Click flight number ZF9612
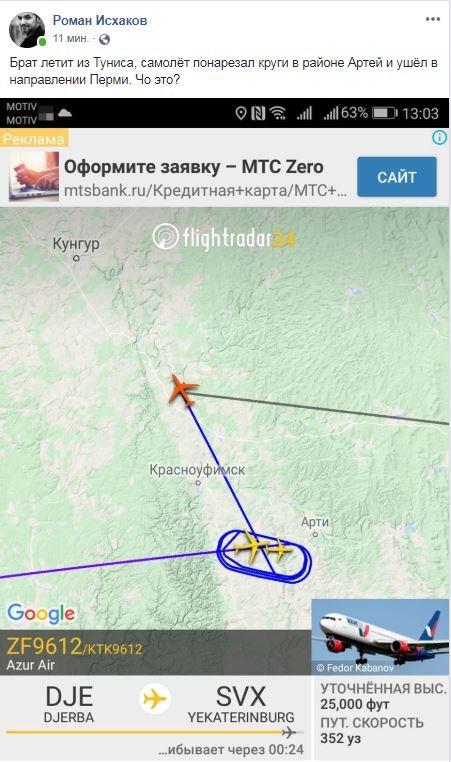Viewport: 451px width, 762px height. pyautogui.click(x=44, y=647)
